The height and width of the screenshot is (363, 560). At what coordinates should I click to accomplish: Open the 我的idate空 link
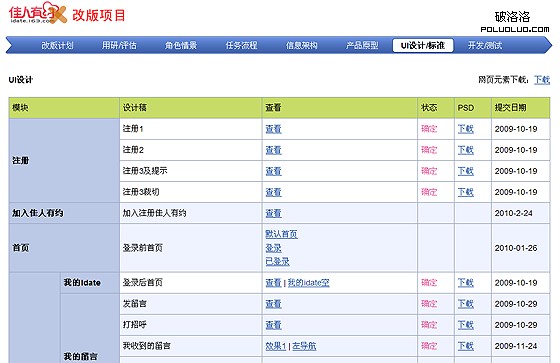[309, 283]
